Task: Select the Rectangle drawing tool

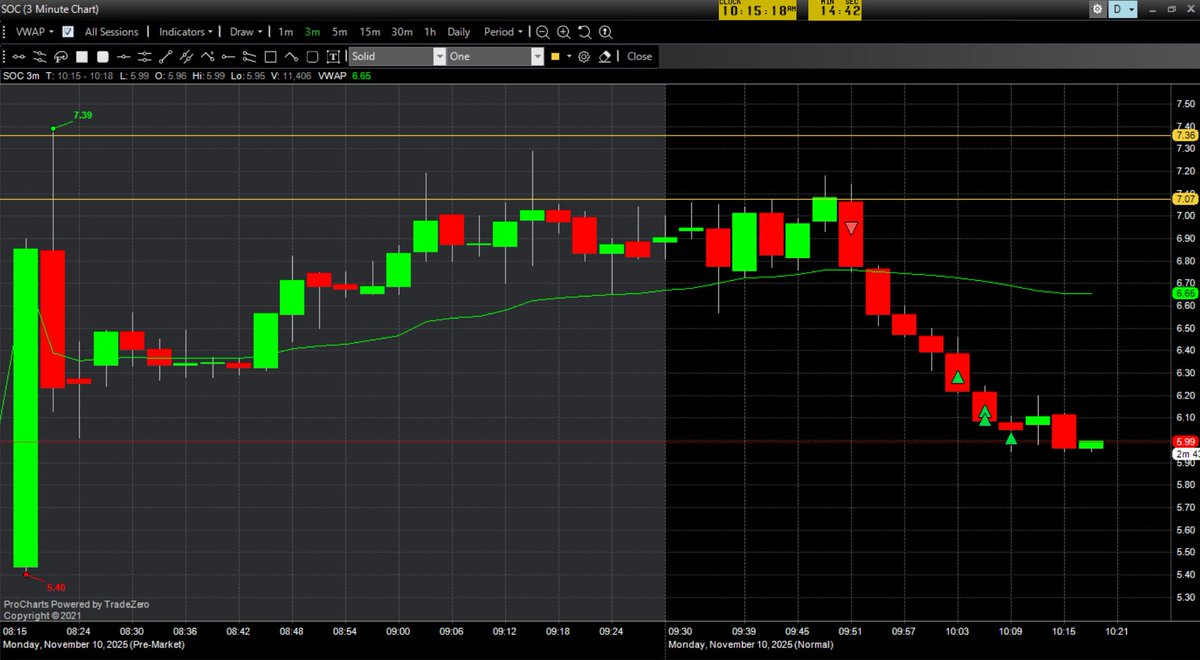Action: tap(270, 57)
